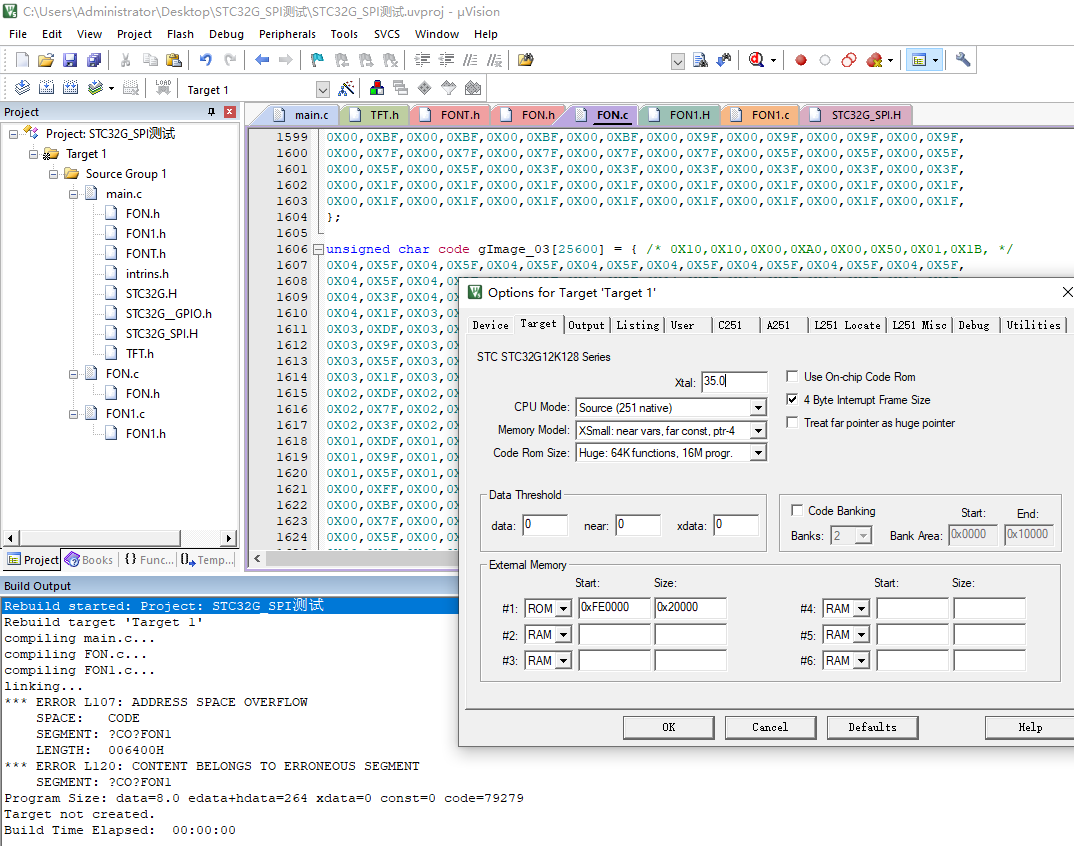Switch to the Output tab in Options dialog
This screenshot has height=846, width=1074.
click(x=586, y=325)
